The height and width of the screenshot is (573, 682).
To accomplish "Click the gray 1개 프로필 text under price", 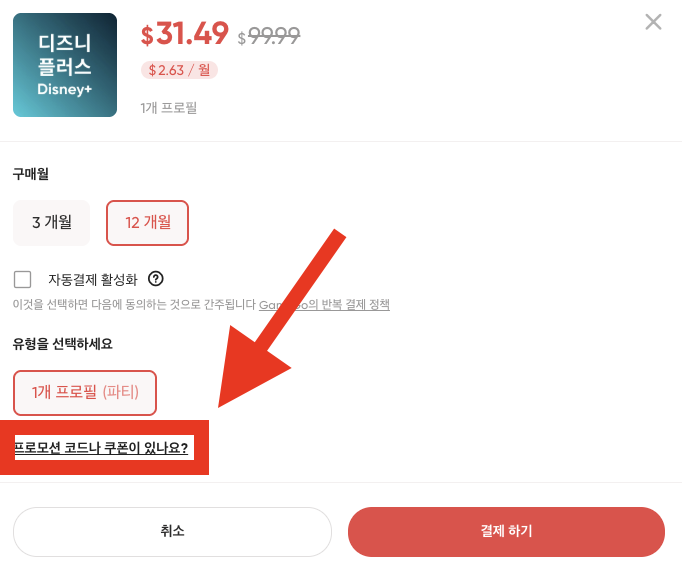I will [169, 107].
